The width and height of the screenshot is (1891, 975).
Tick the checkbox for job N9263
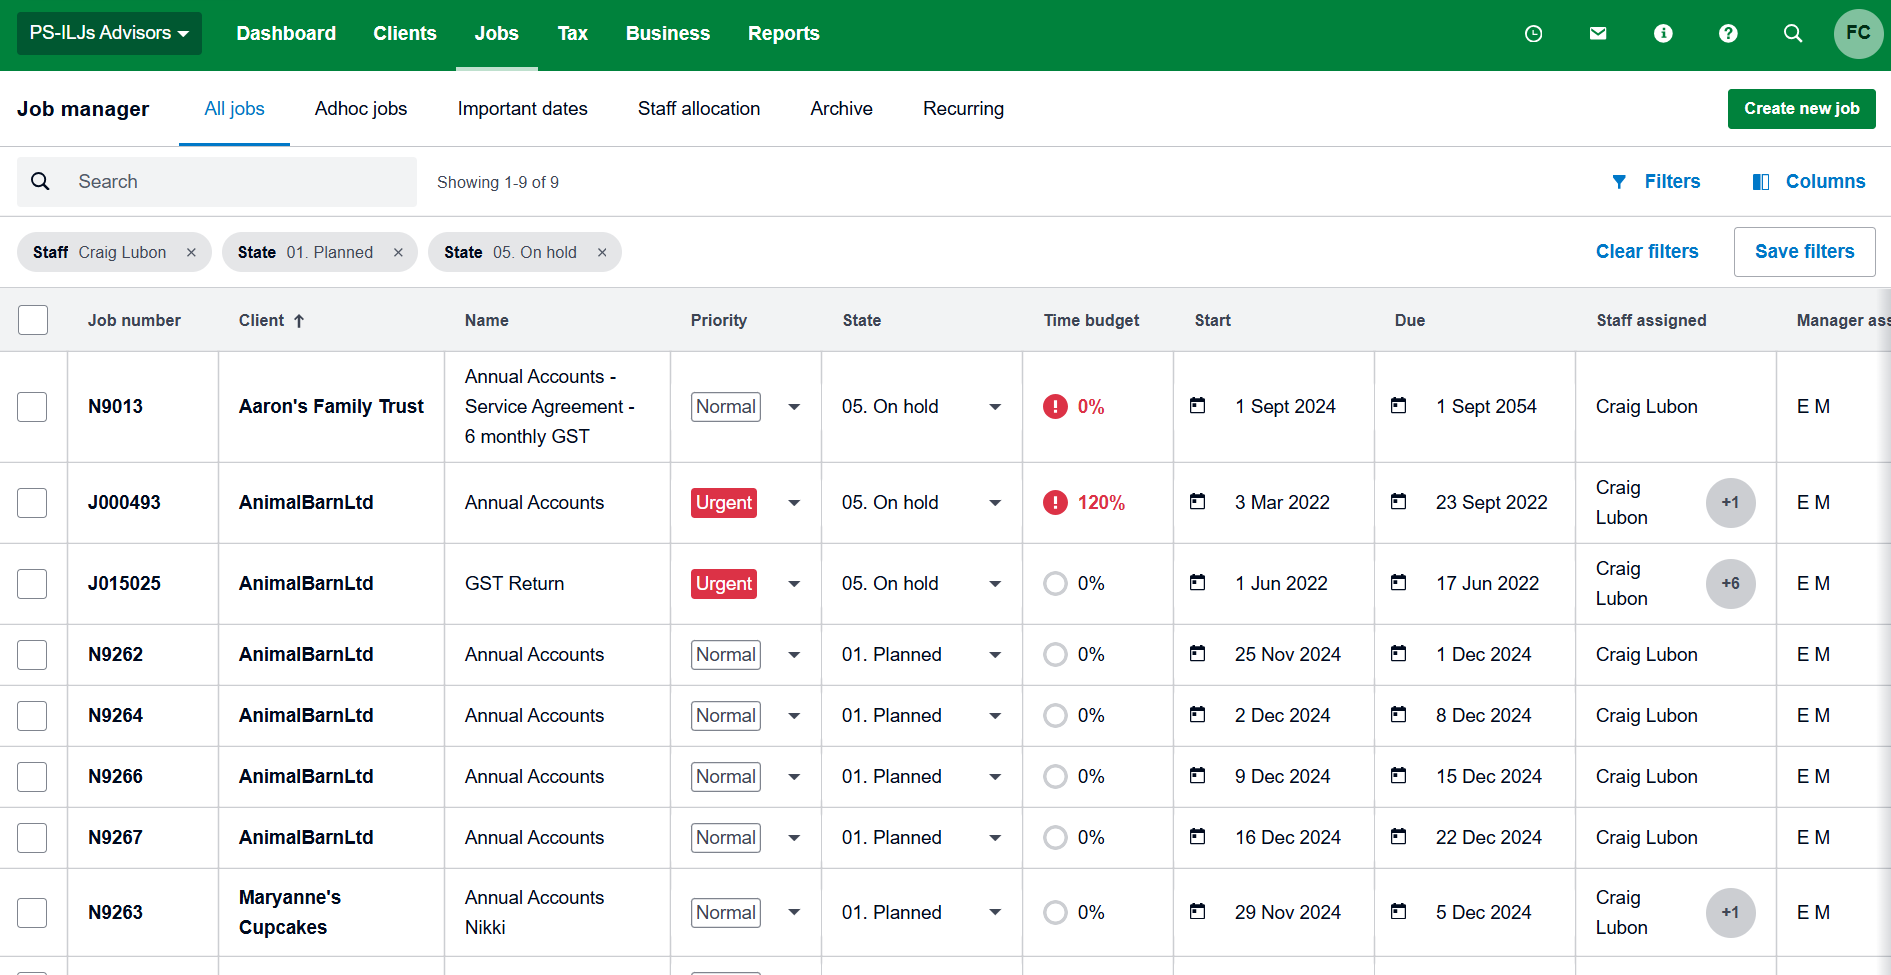tap(33, 912)
